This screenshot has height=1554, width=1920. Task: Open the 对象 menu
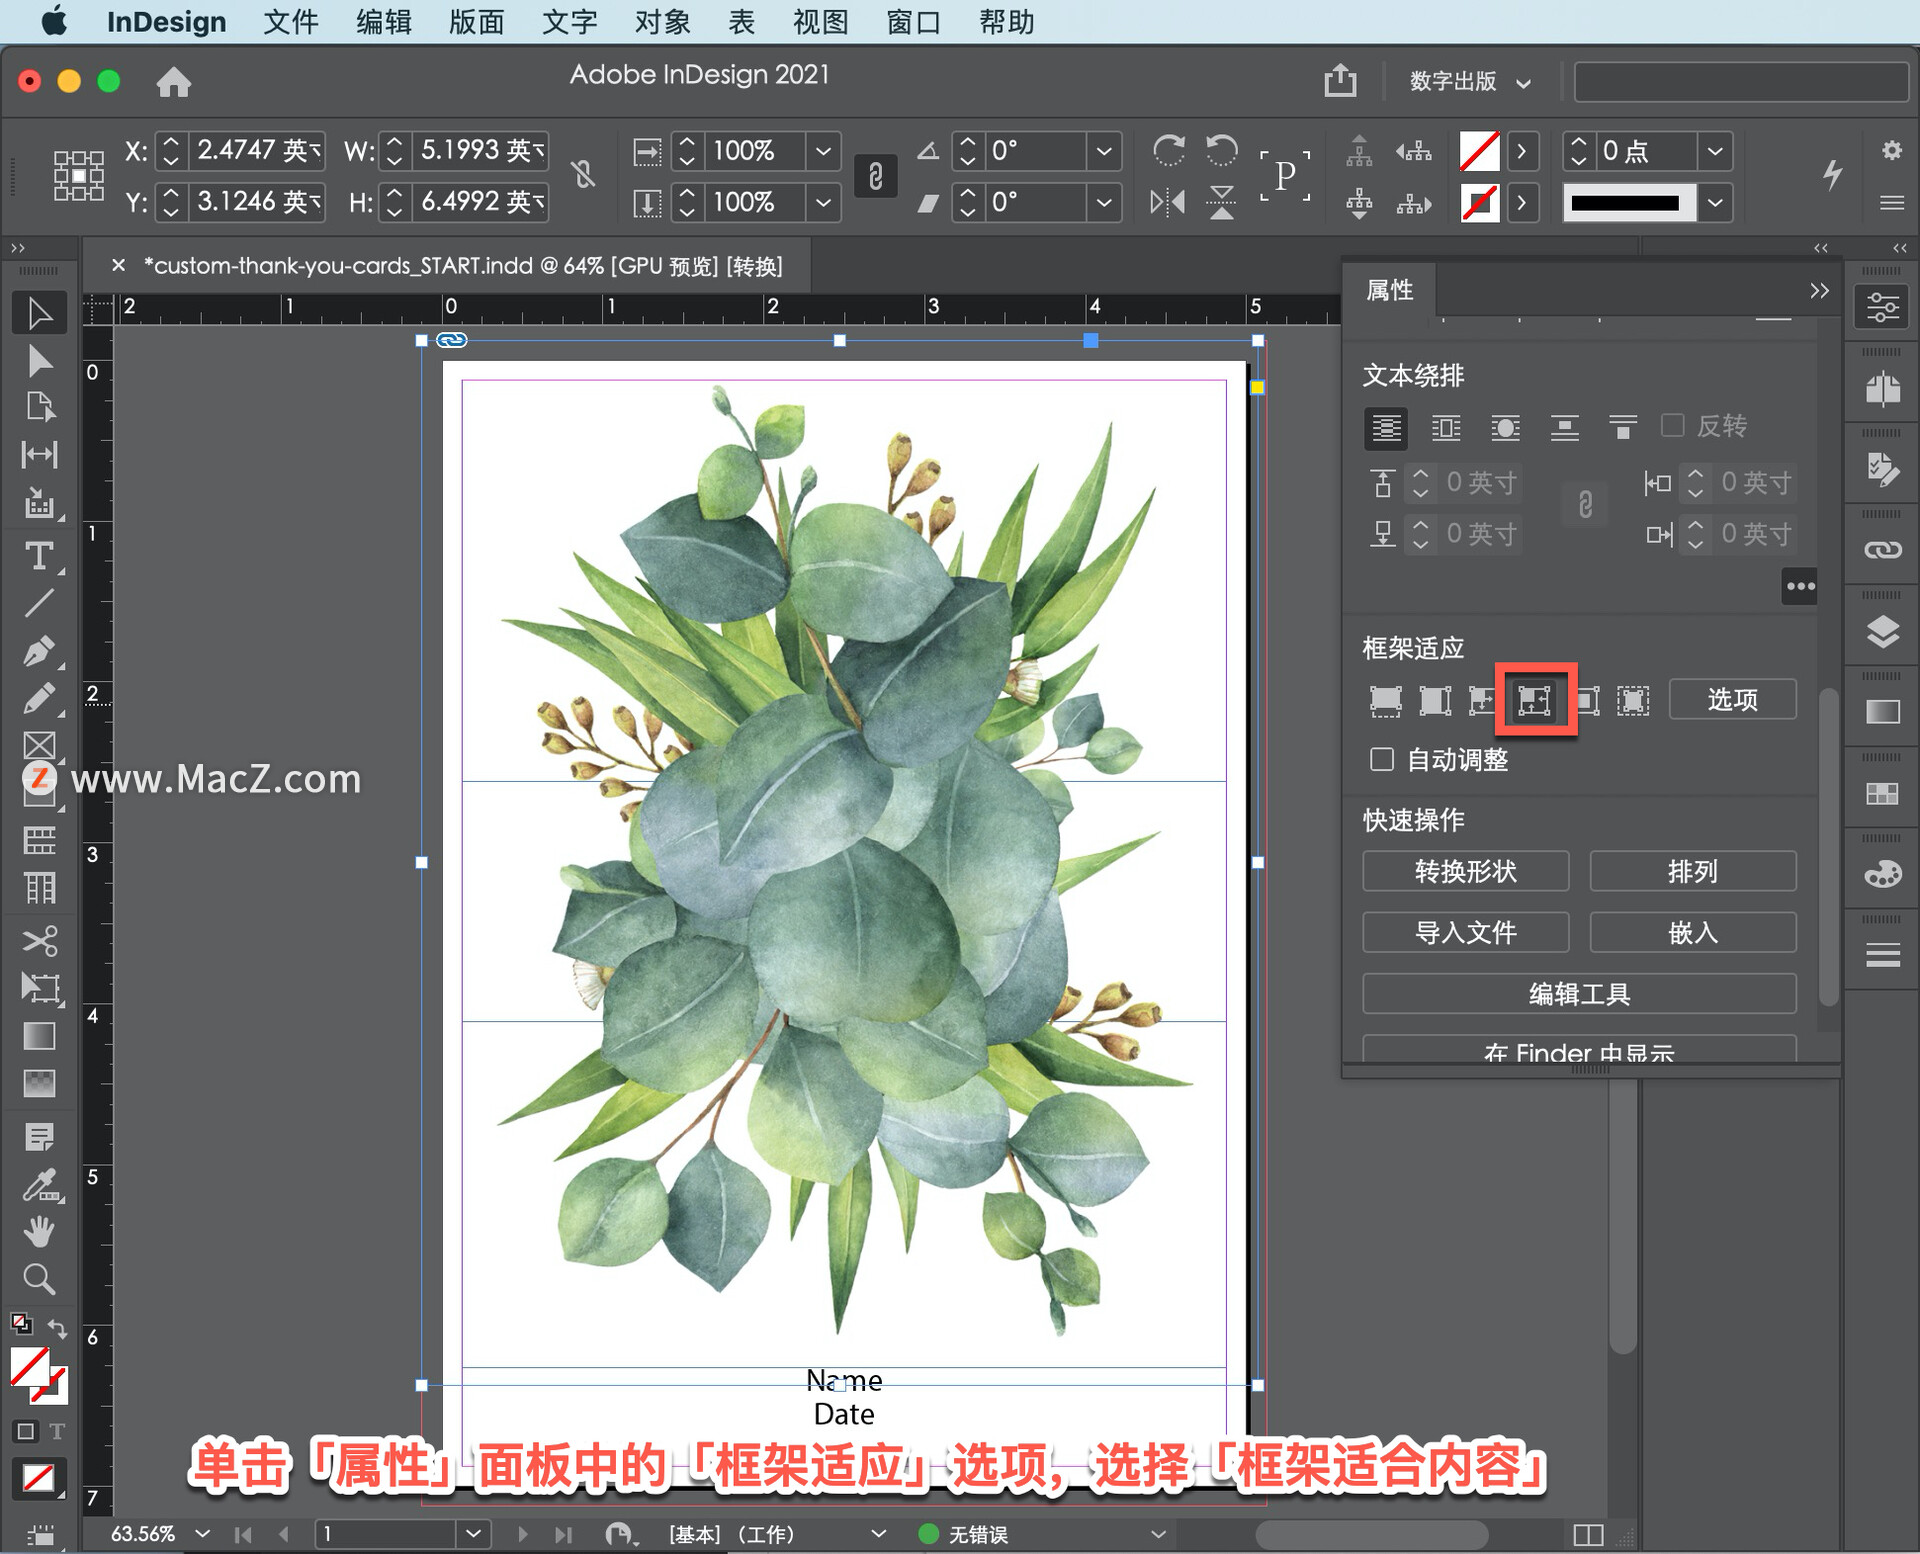663,21
